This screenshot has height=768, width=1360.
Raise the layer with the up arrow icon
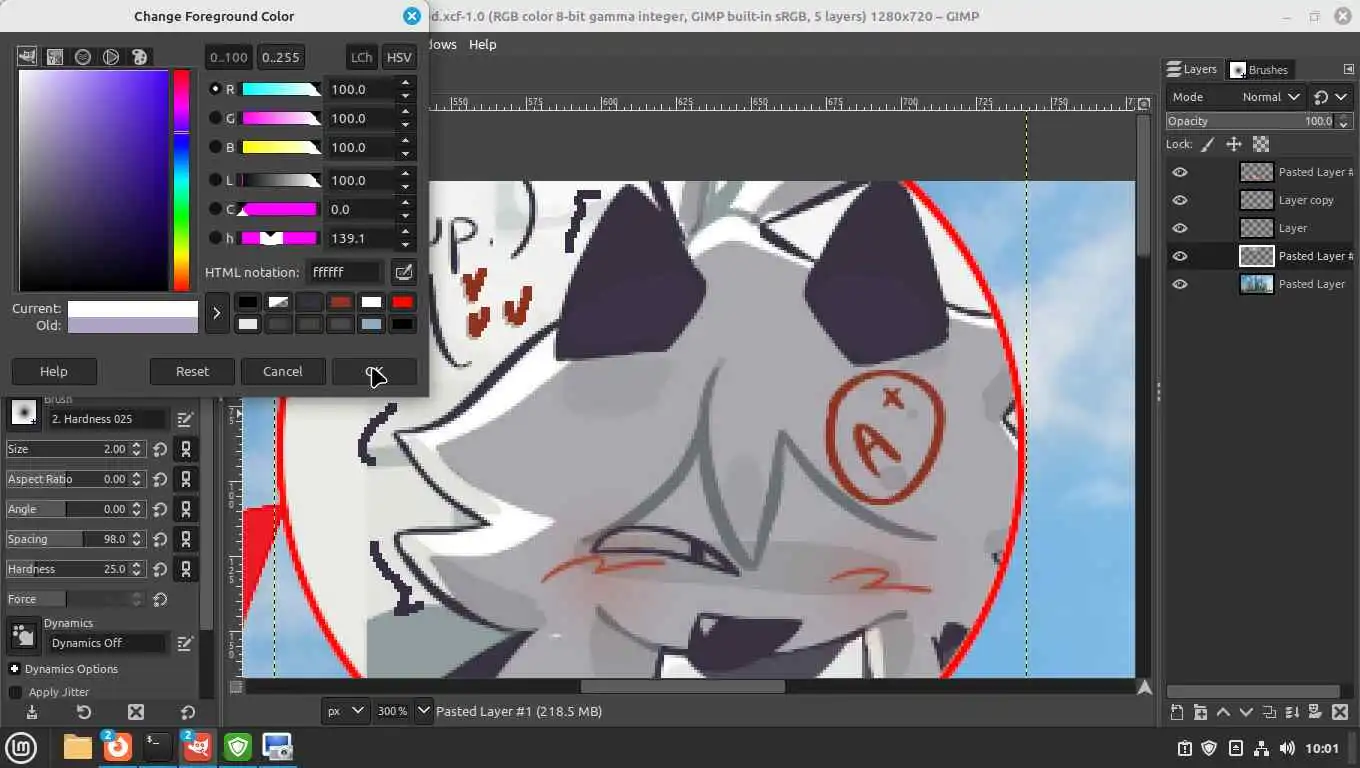click(1223, 712)
